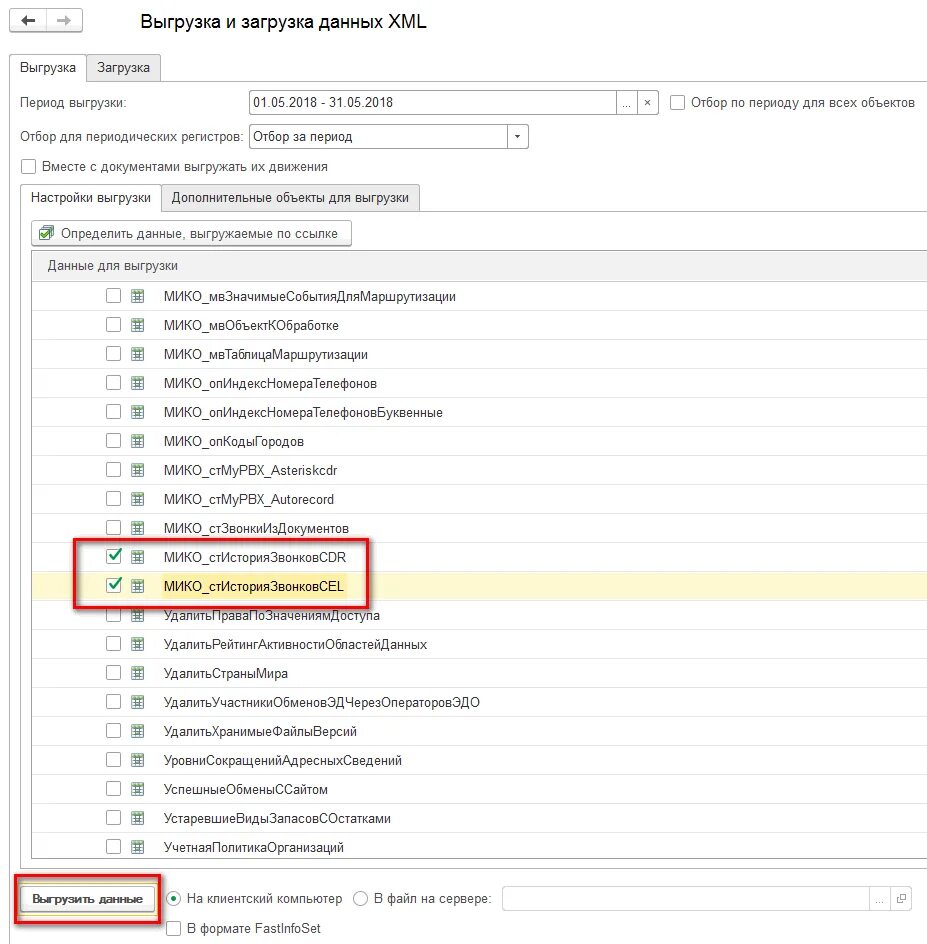Select row МИКО_мвОбъектКОбработке
Image resolution: width=927 pixels, height=944 pixels.
tap(479, 325)
